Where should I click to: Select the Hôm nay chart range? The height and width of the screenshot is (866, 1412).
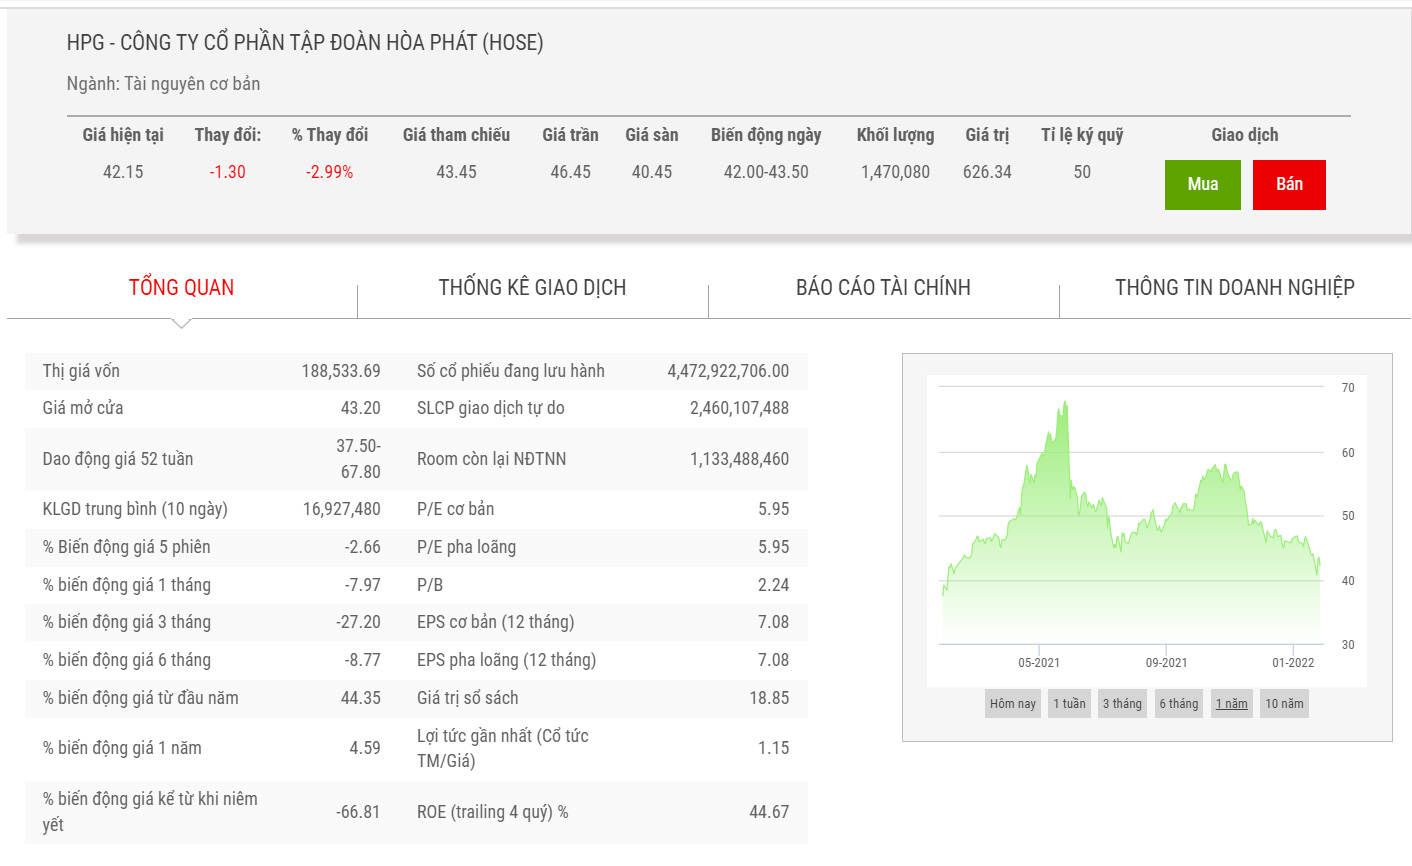pyautogui.click(x=1012, y=704)
